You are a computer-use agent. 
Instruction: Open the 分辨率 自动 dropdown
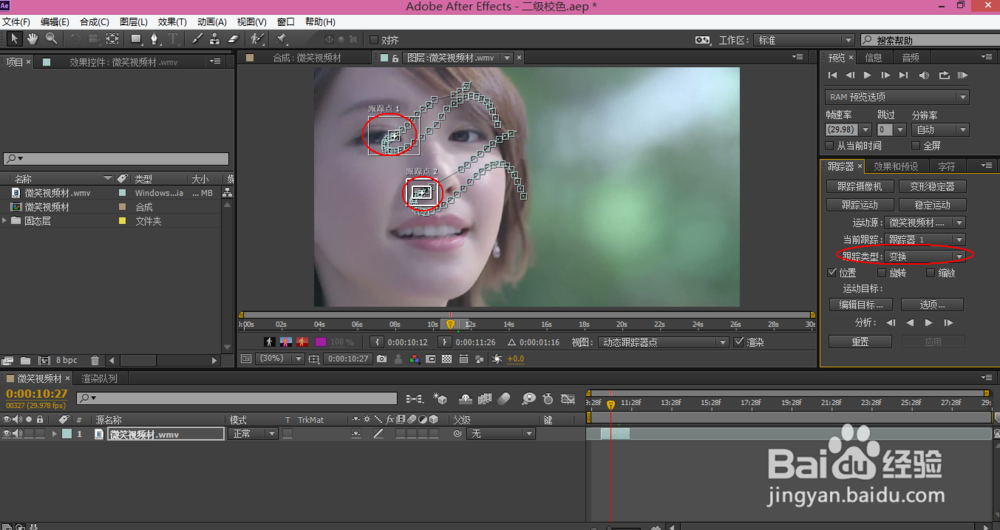point(940,130)
